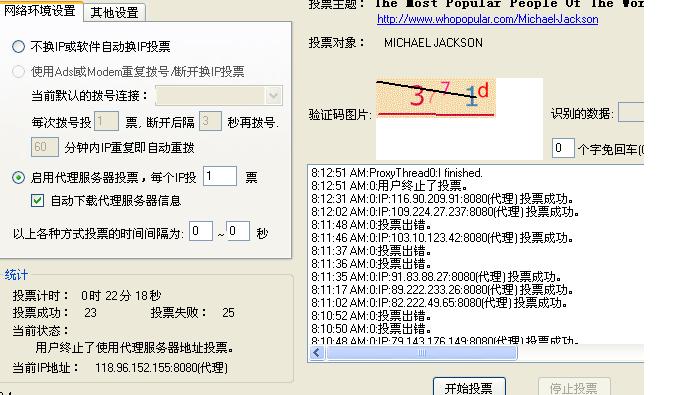Select log line with IP 109.224.27.237
This screenshot has width=683, height=395.
[445, 212]
